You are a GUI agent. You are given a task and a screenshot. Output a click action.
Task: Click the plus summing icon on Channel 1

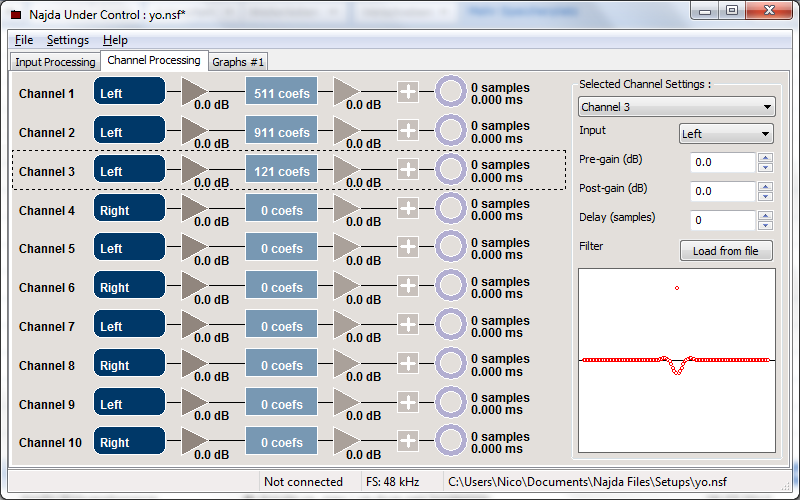click(x=408, y=92)
